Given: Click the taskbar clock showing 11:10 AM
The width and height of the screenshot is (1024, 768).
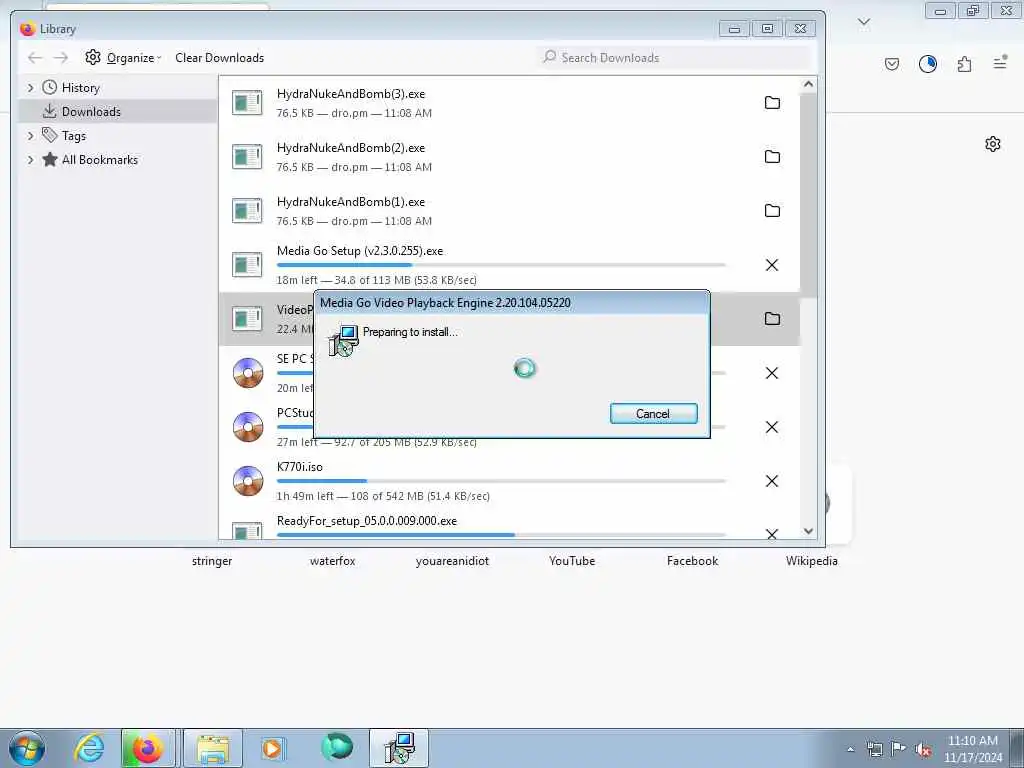Looking at the screenshot, I should click(972, 749).
